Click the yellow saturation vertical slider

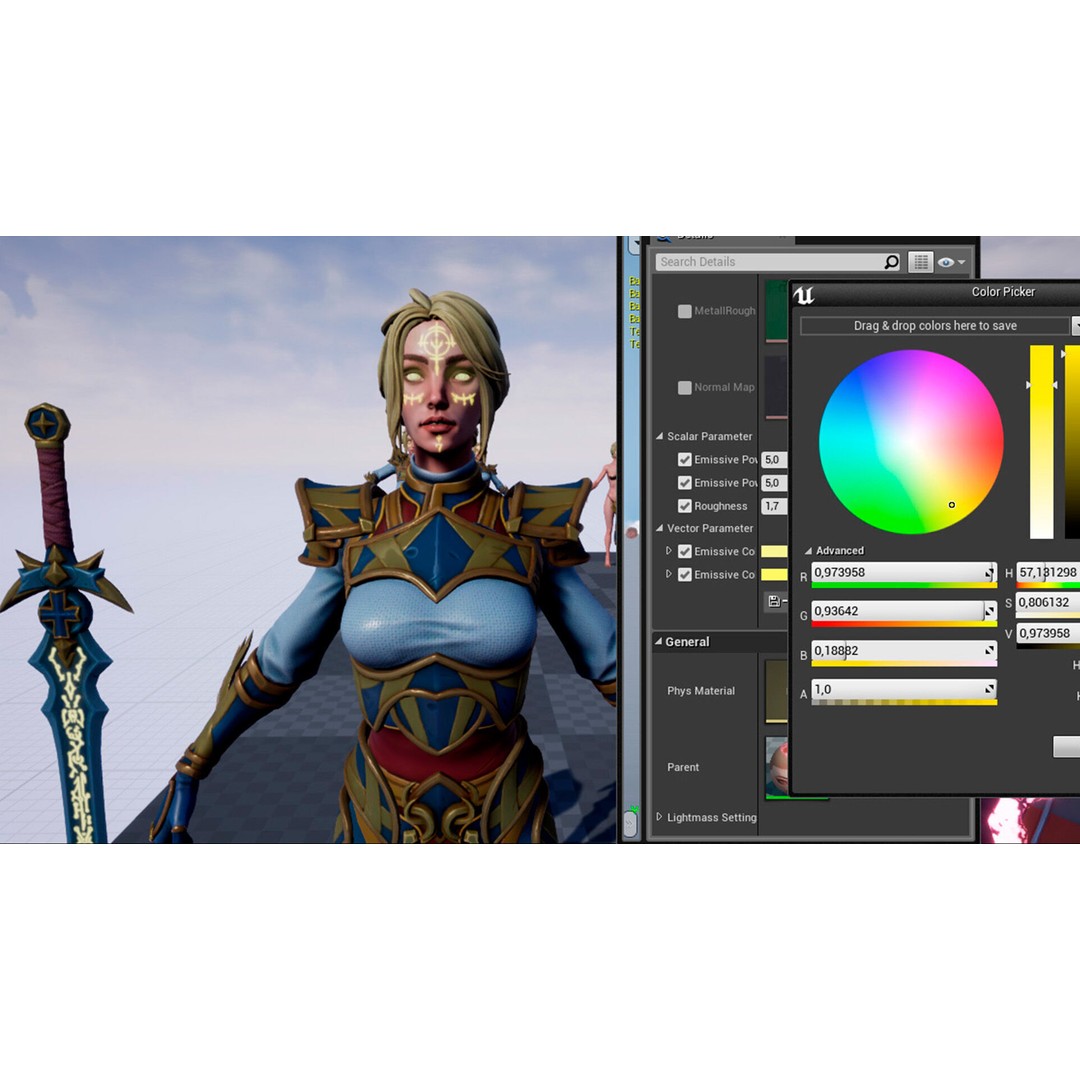(x=1041, y=442)
